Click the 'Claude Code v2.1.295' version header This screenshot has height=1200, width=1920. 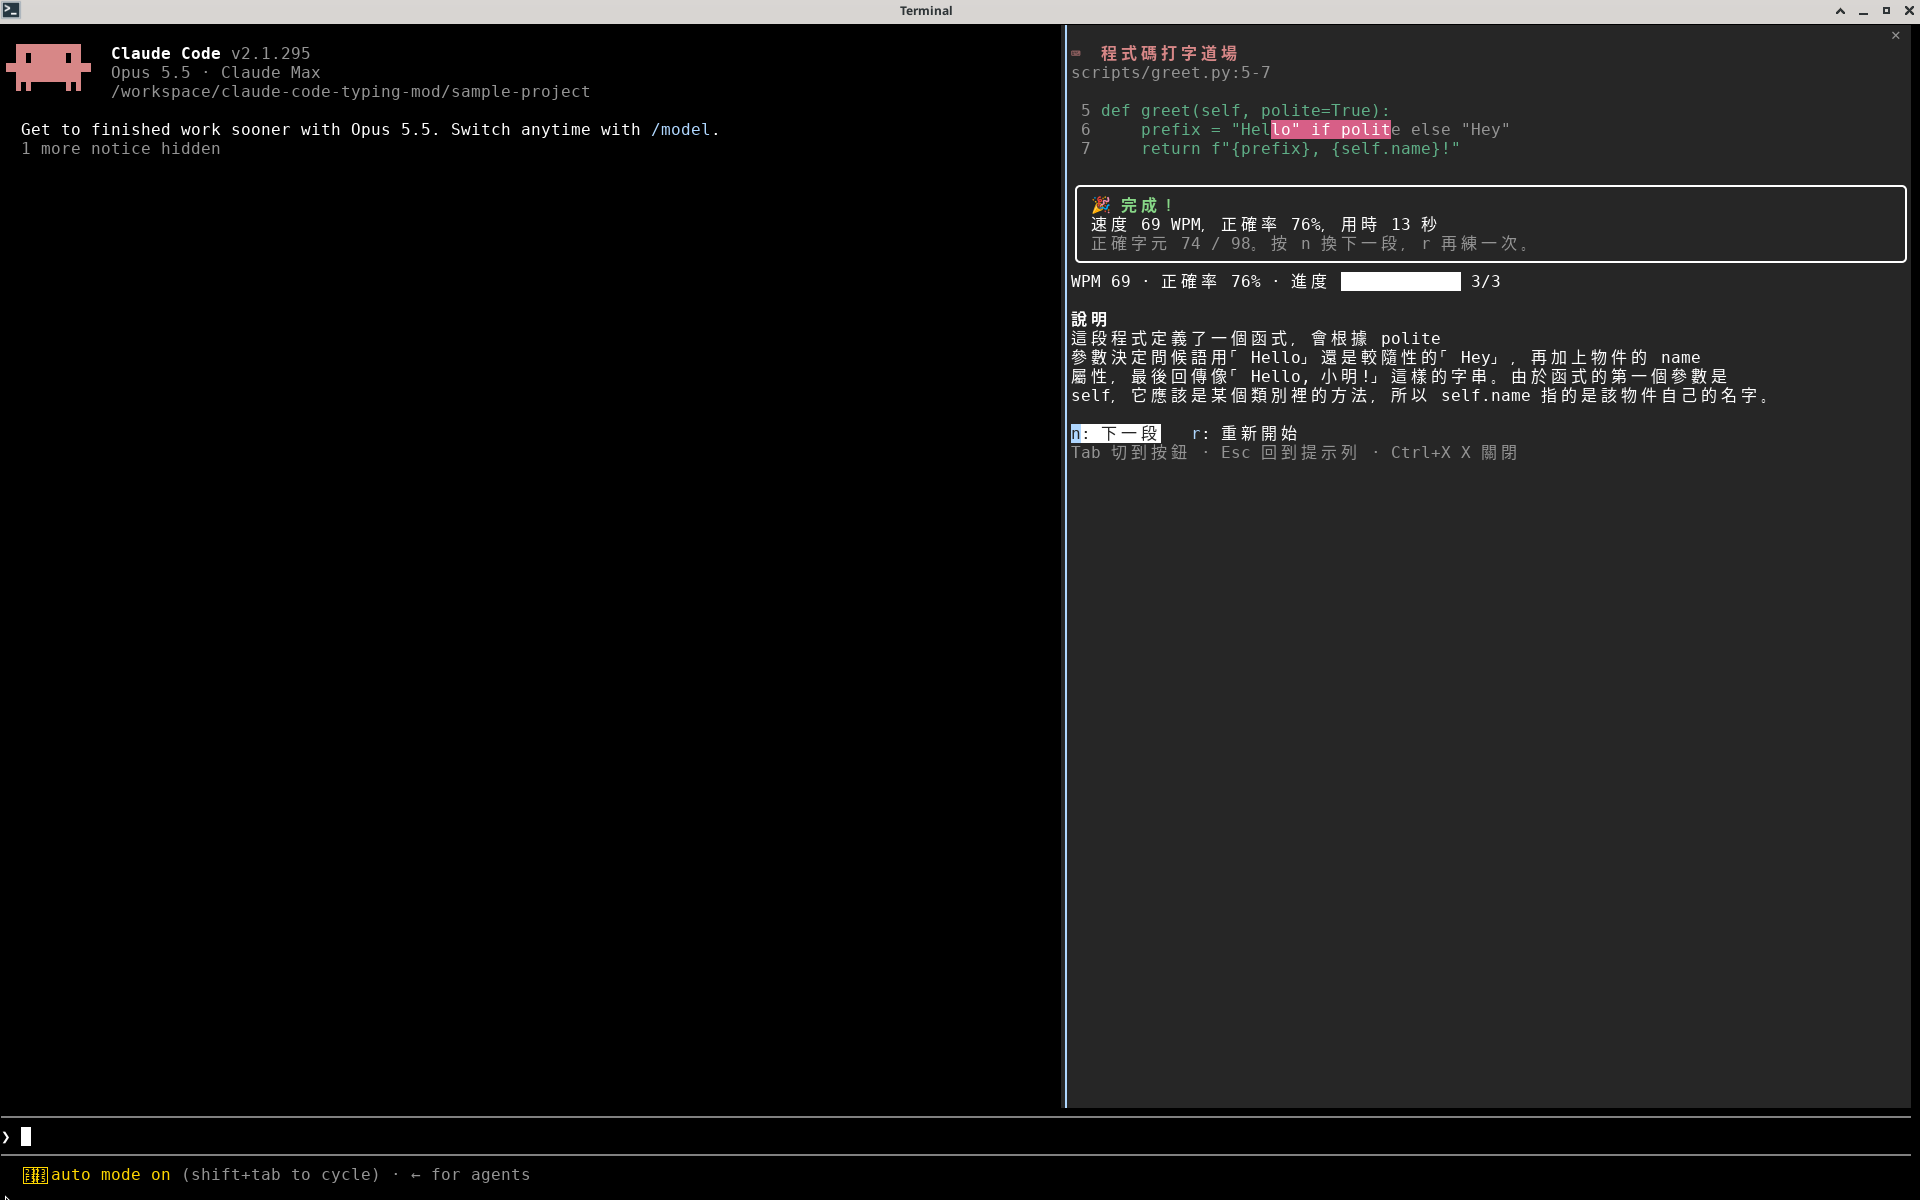point(211,53)
